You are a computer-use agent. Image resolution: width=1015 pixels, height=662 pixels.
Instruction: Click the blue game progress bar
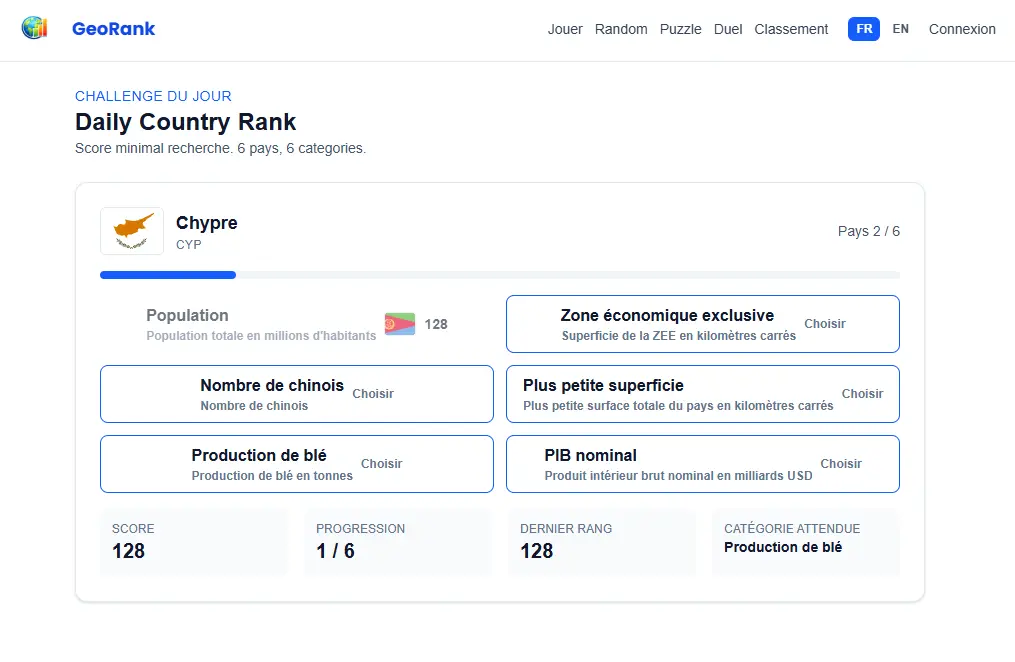(x=168, y=274)
